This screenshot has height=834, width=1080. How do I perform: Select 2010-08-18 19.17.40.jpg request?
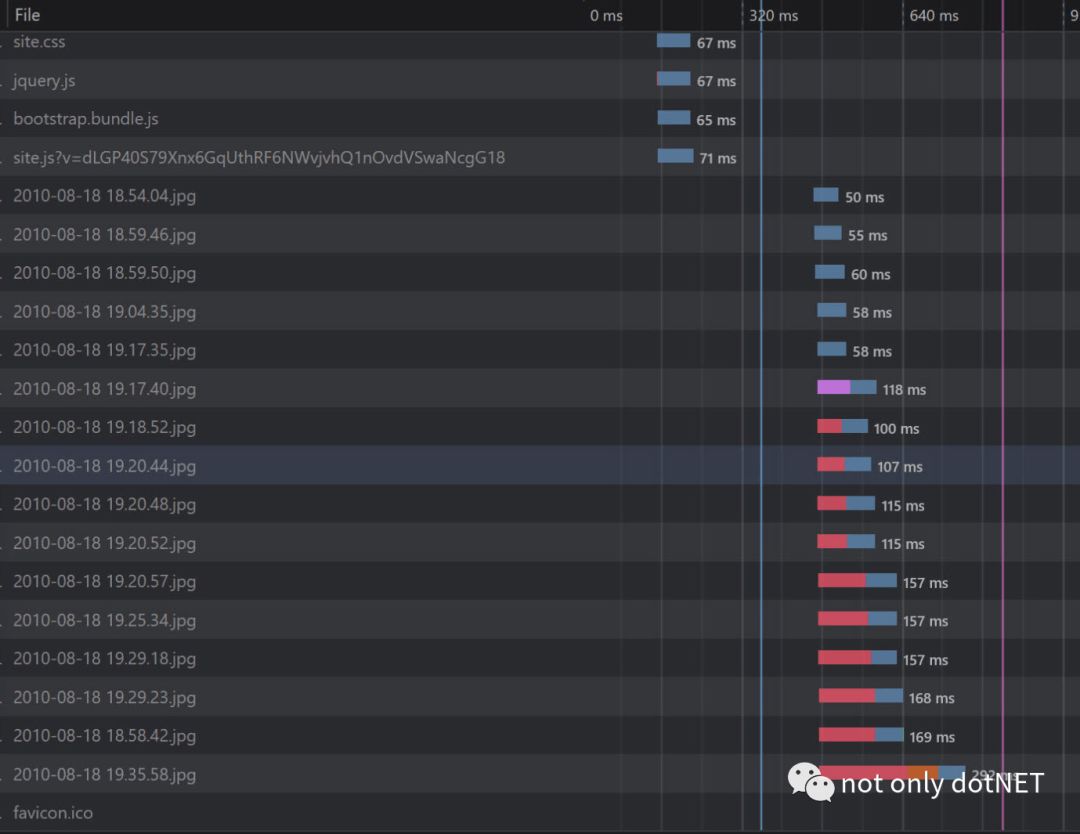(x=540, y=388)
